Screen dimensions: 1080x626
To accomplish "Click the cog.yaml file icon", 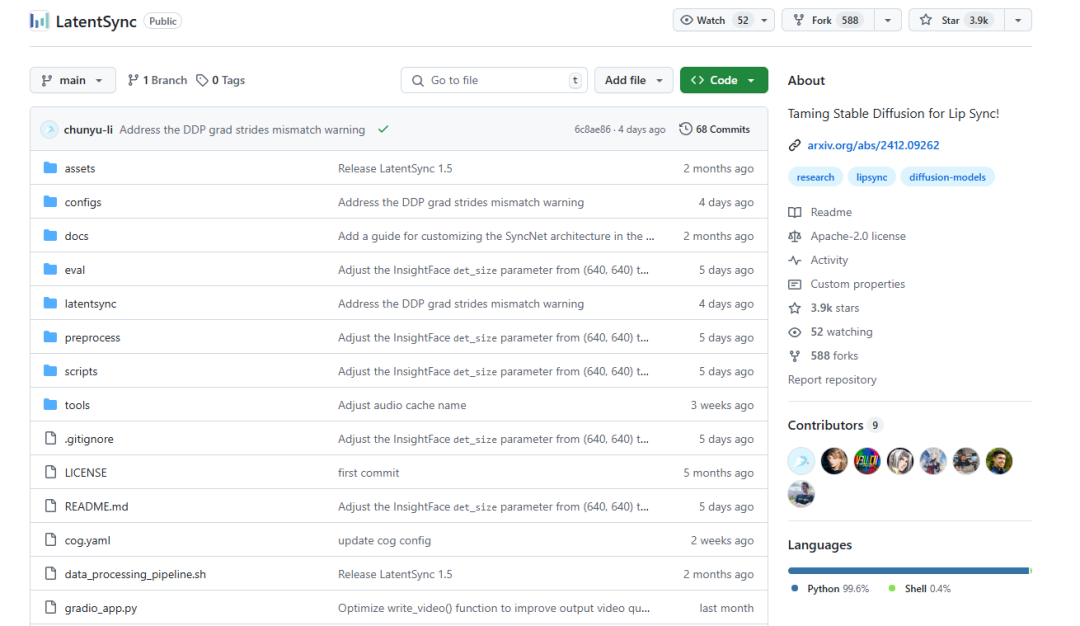I will point(50,539).
